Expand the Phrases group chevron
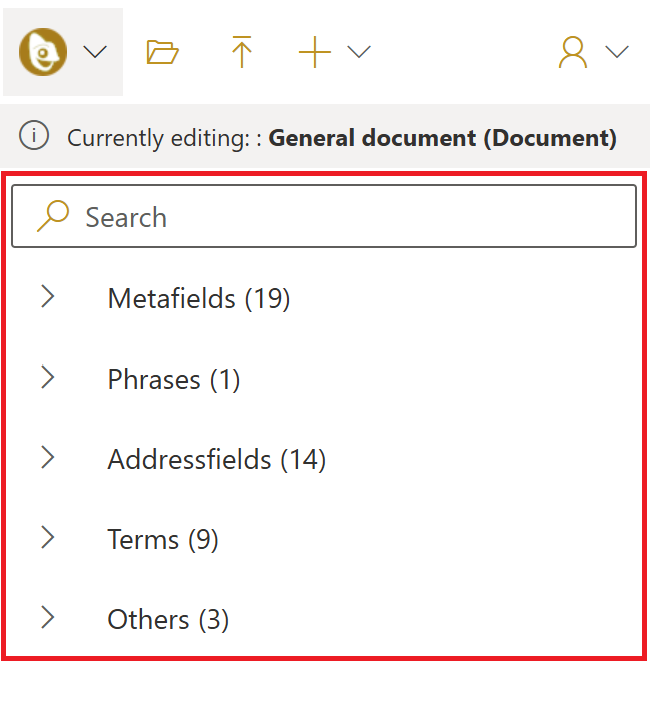 [x=47, y=378]
